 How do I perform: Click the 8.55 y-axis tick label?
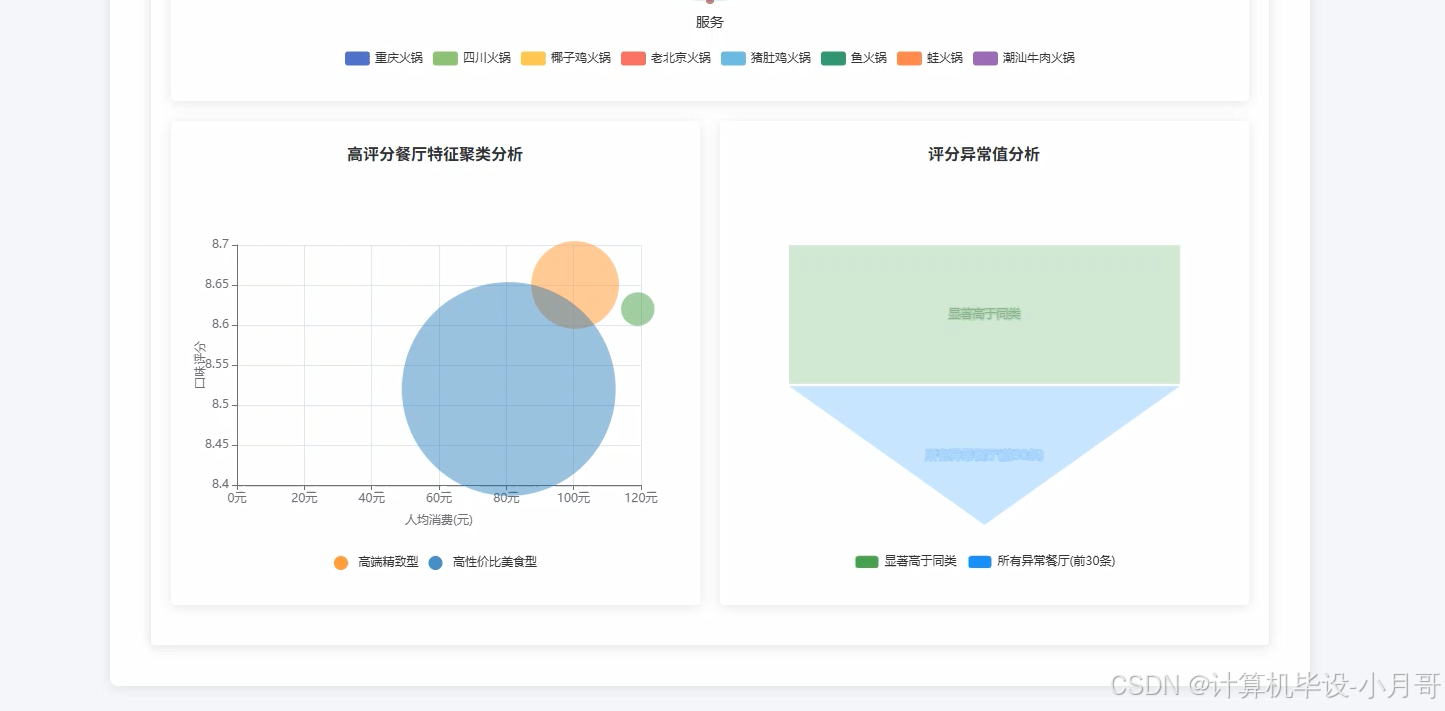point(216,364)
